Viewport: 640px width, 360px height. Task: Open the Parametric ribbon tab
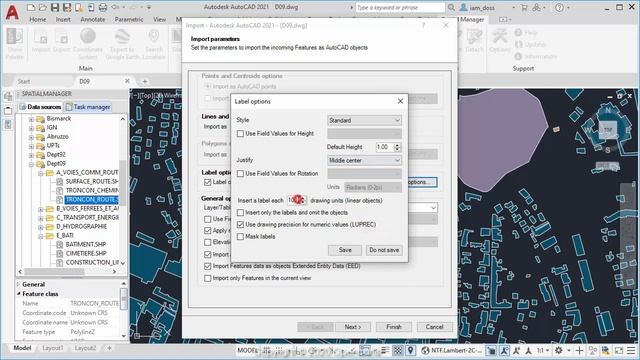[129, 19]
